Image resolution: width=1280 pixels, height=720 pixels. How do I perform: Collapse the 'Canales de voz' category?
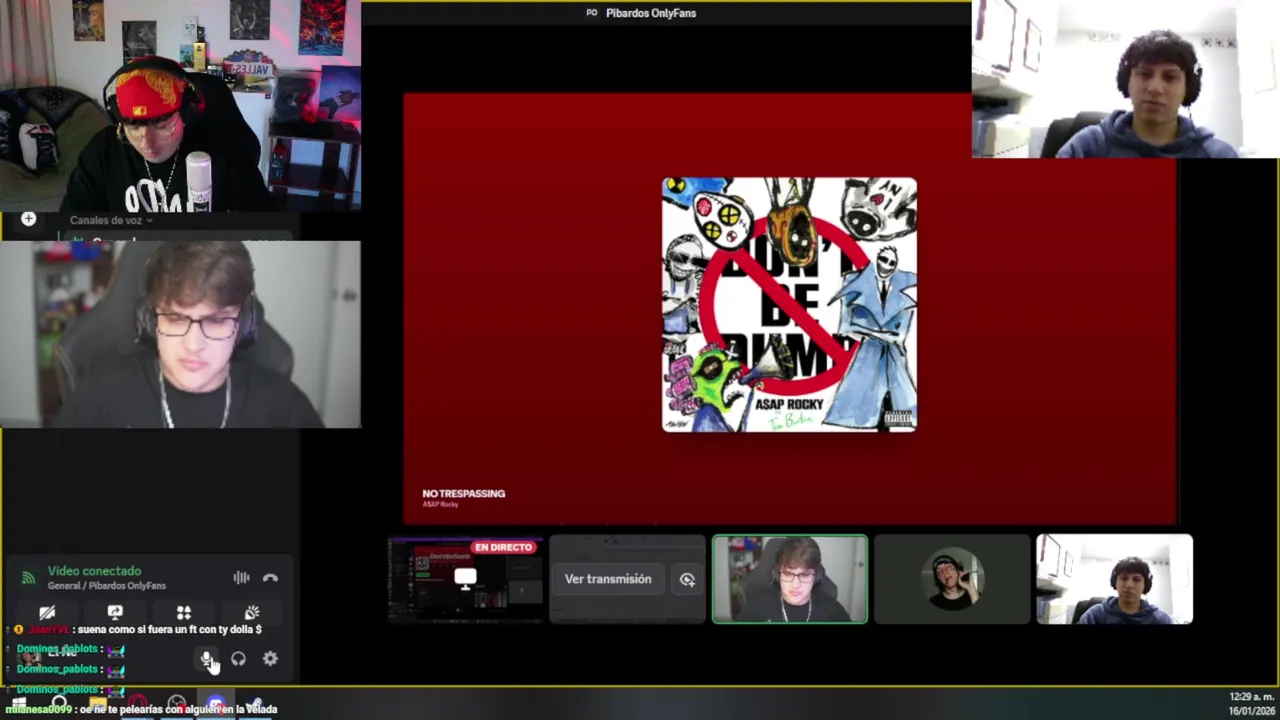pos(111,220)
